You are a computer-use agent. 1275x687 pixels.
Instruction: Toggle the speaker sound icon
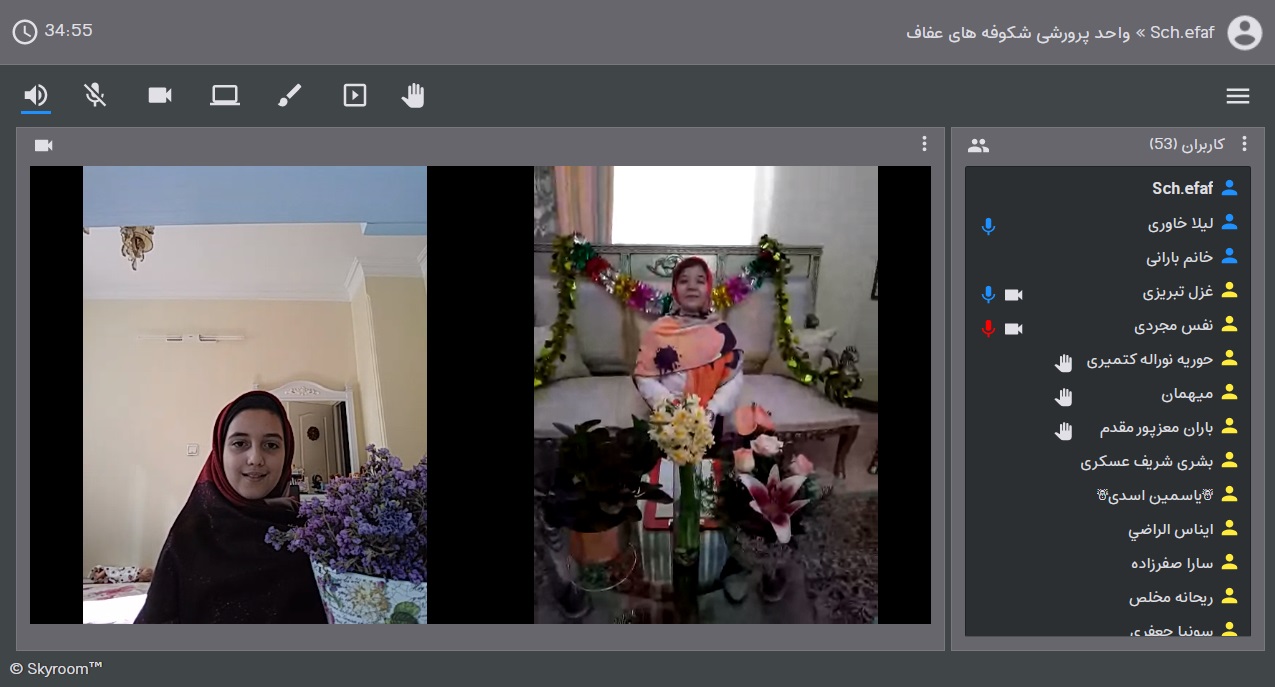pos(36,95)
